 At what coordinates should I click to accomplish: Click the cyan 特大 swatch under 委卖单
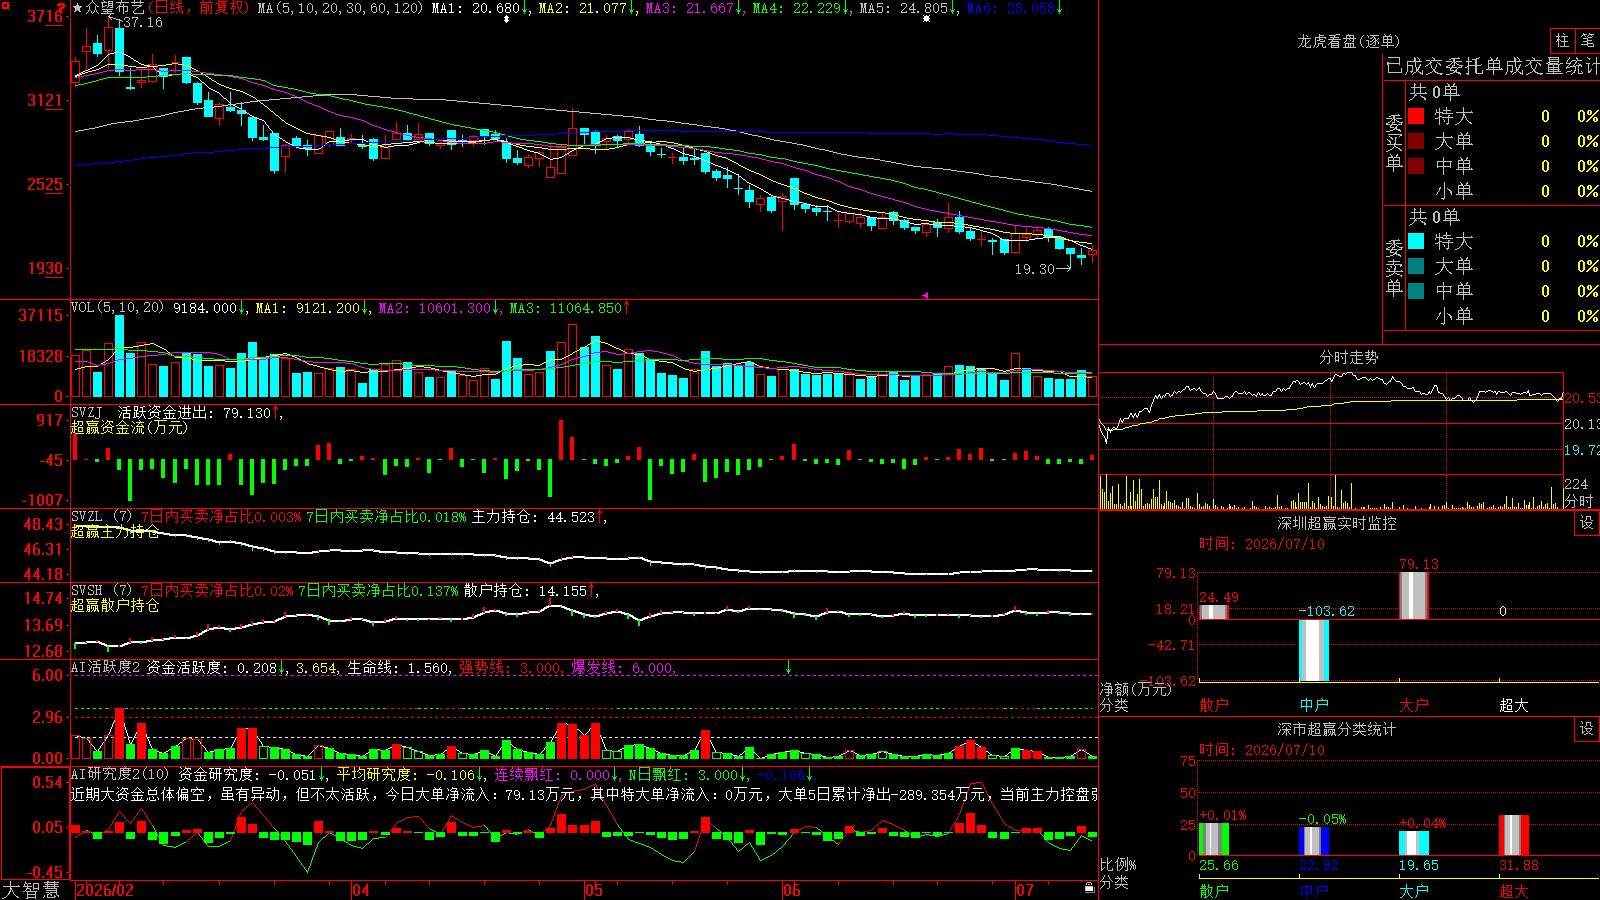click(x=1416, y=241)
